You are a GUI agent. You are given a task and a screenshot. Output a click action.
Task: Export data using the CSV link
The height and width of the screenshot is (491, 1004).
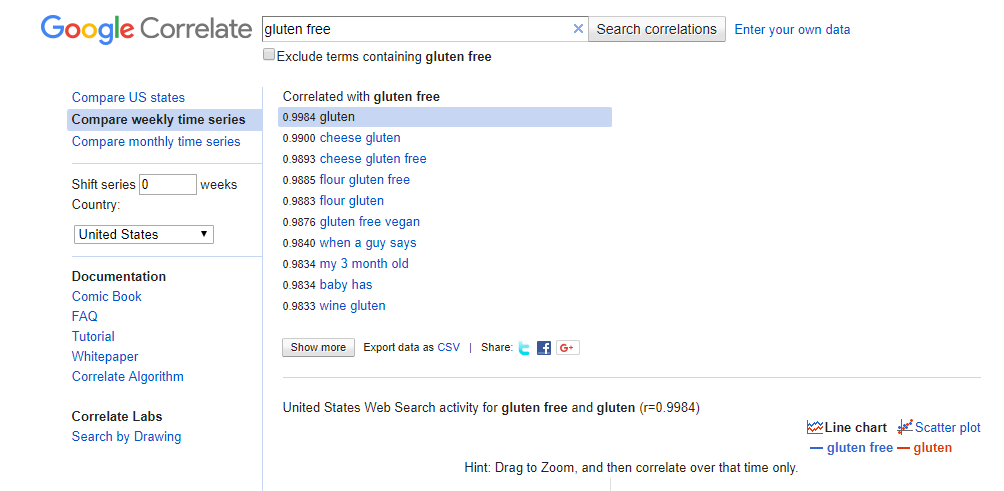point(449,348)
